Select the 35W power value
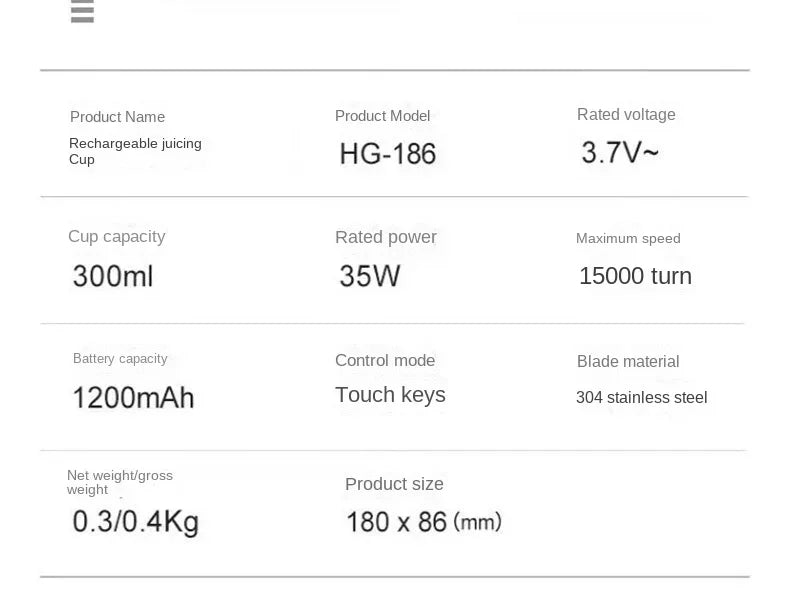 point(369,276)
